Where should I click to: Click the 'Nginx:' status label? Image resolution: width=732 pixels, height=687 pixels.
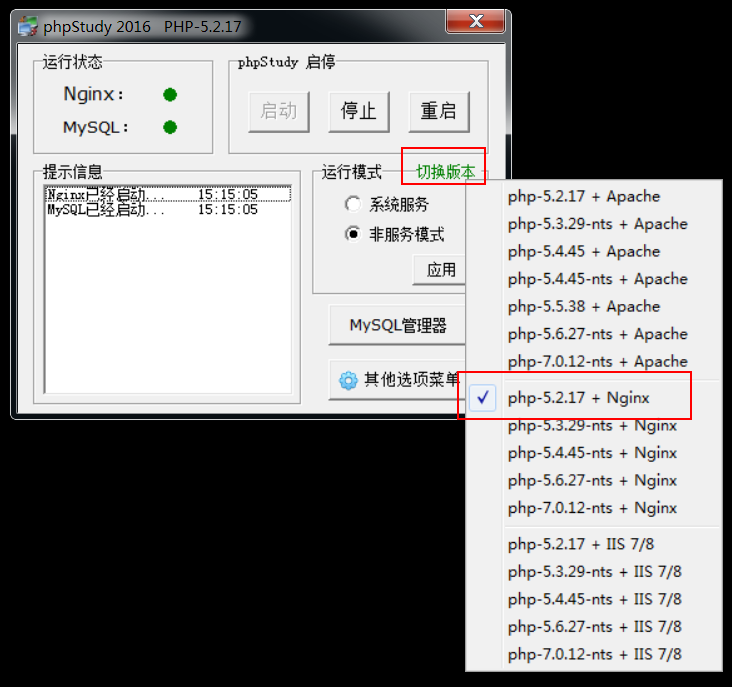tap(93, 94)
